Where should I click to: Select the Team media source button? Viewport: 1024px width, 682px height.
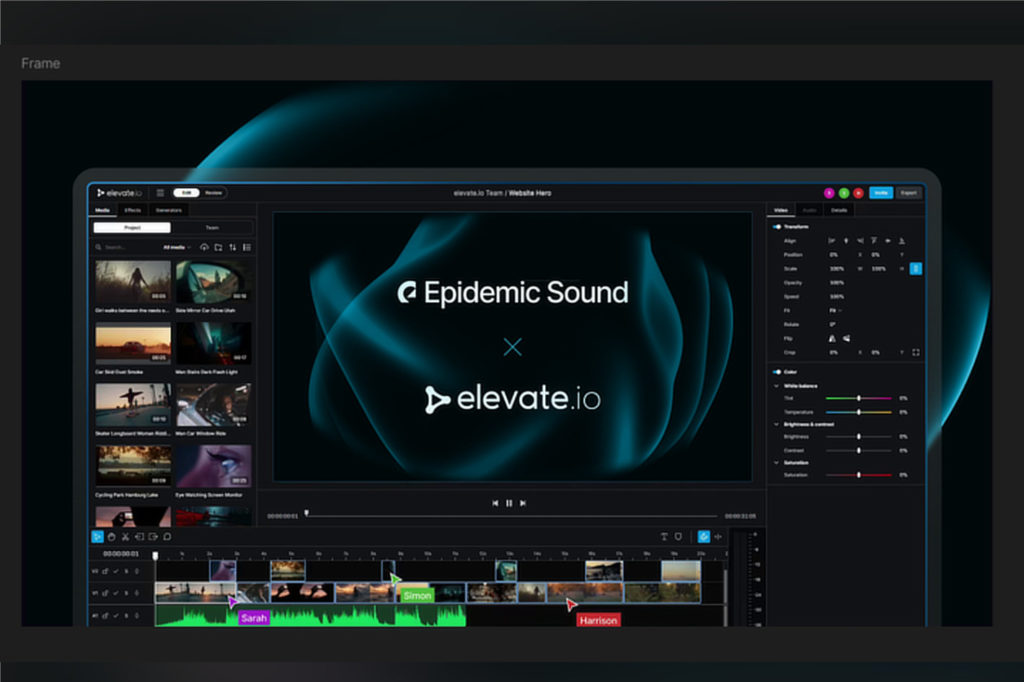[x=212, y=227]
